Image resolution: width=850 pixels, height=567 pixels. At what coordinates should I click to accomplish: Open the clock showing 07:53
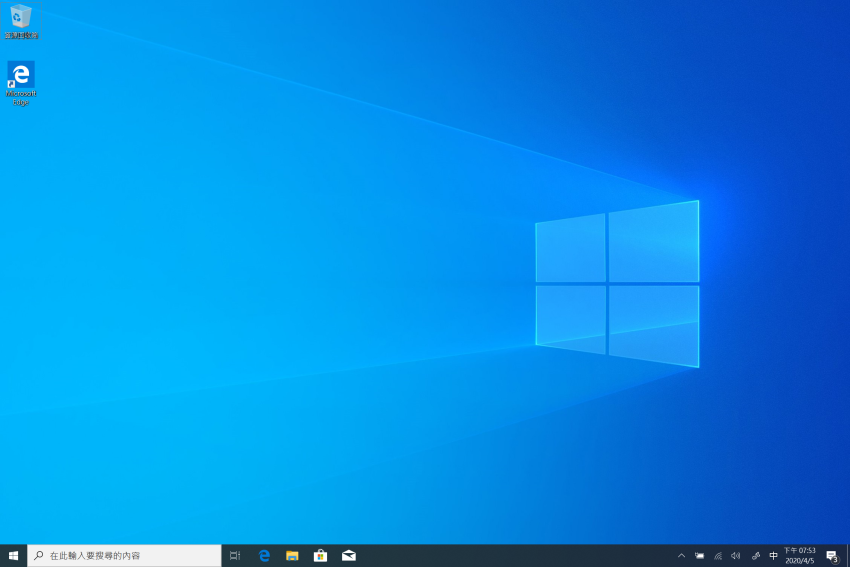point(800,556)
